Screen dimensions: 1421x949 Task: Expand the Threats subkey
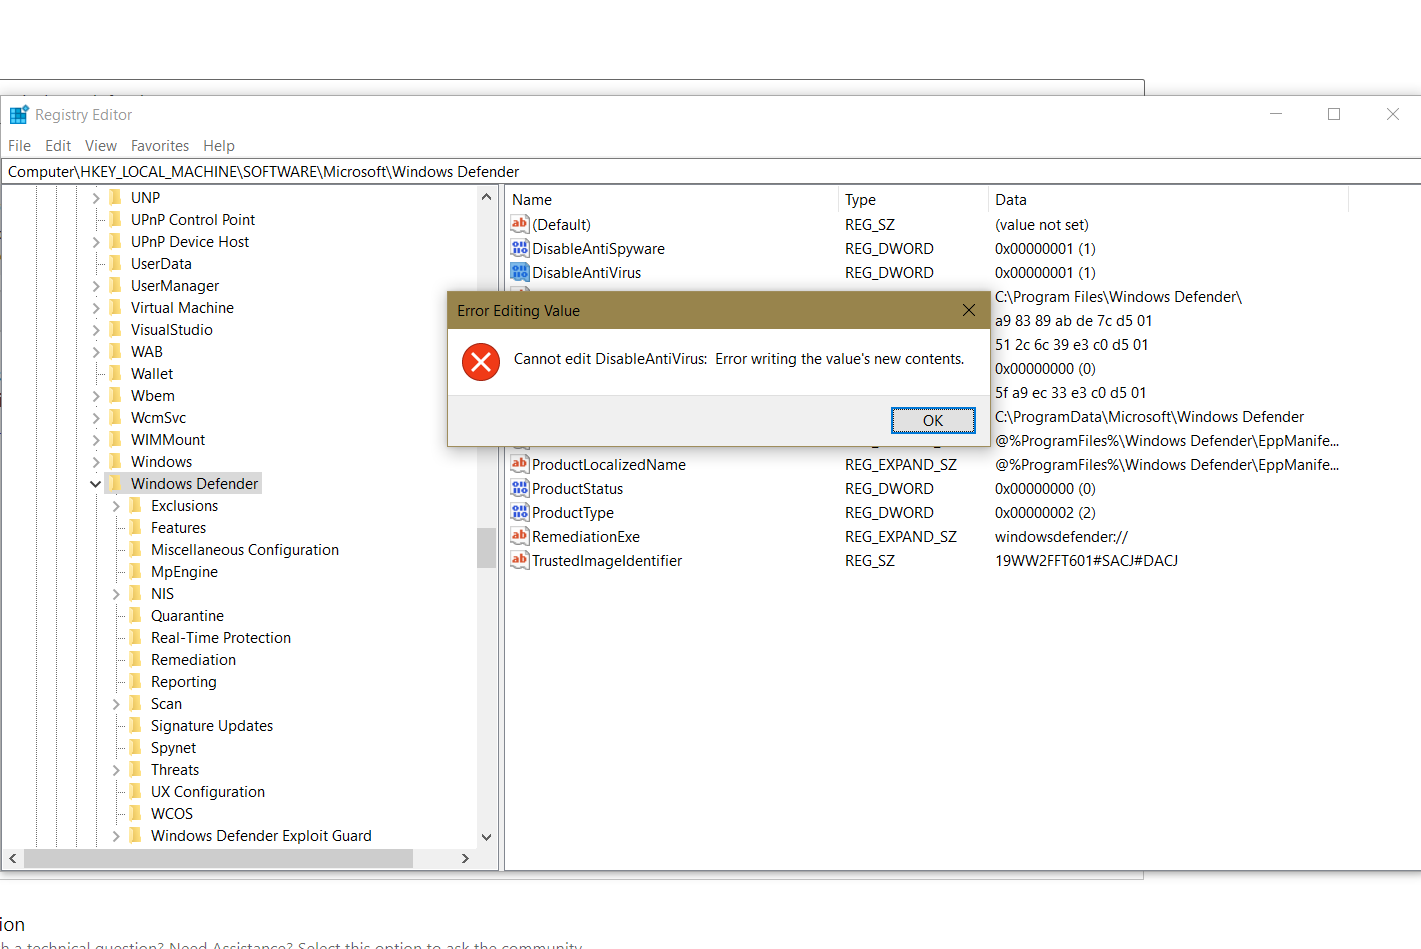click(116, 770)
